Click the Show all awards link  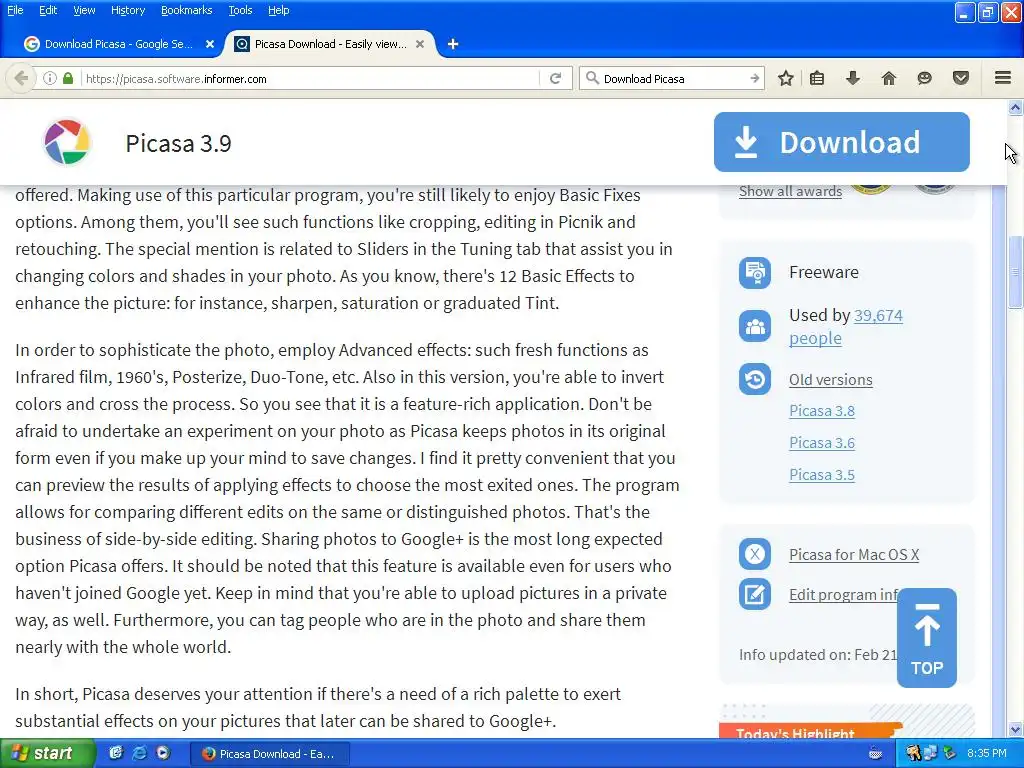[x=790, y=191]
